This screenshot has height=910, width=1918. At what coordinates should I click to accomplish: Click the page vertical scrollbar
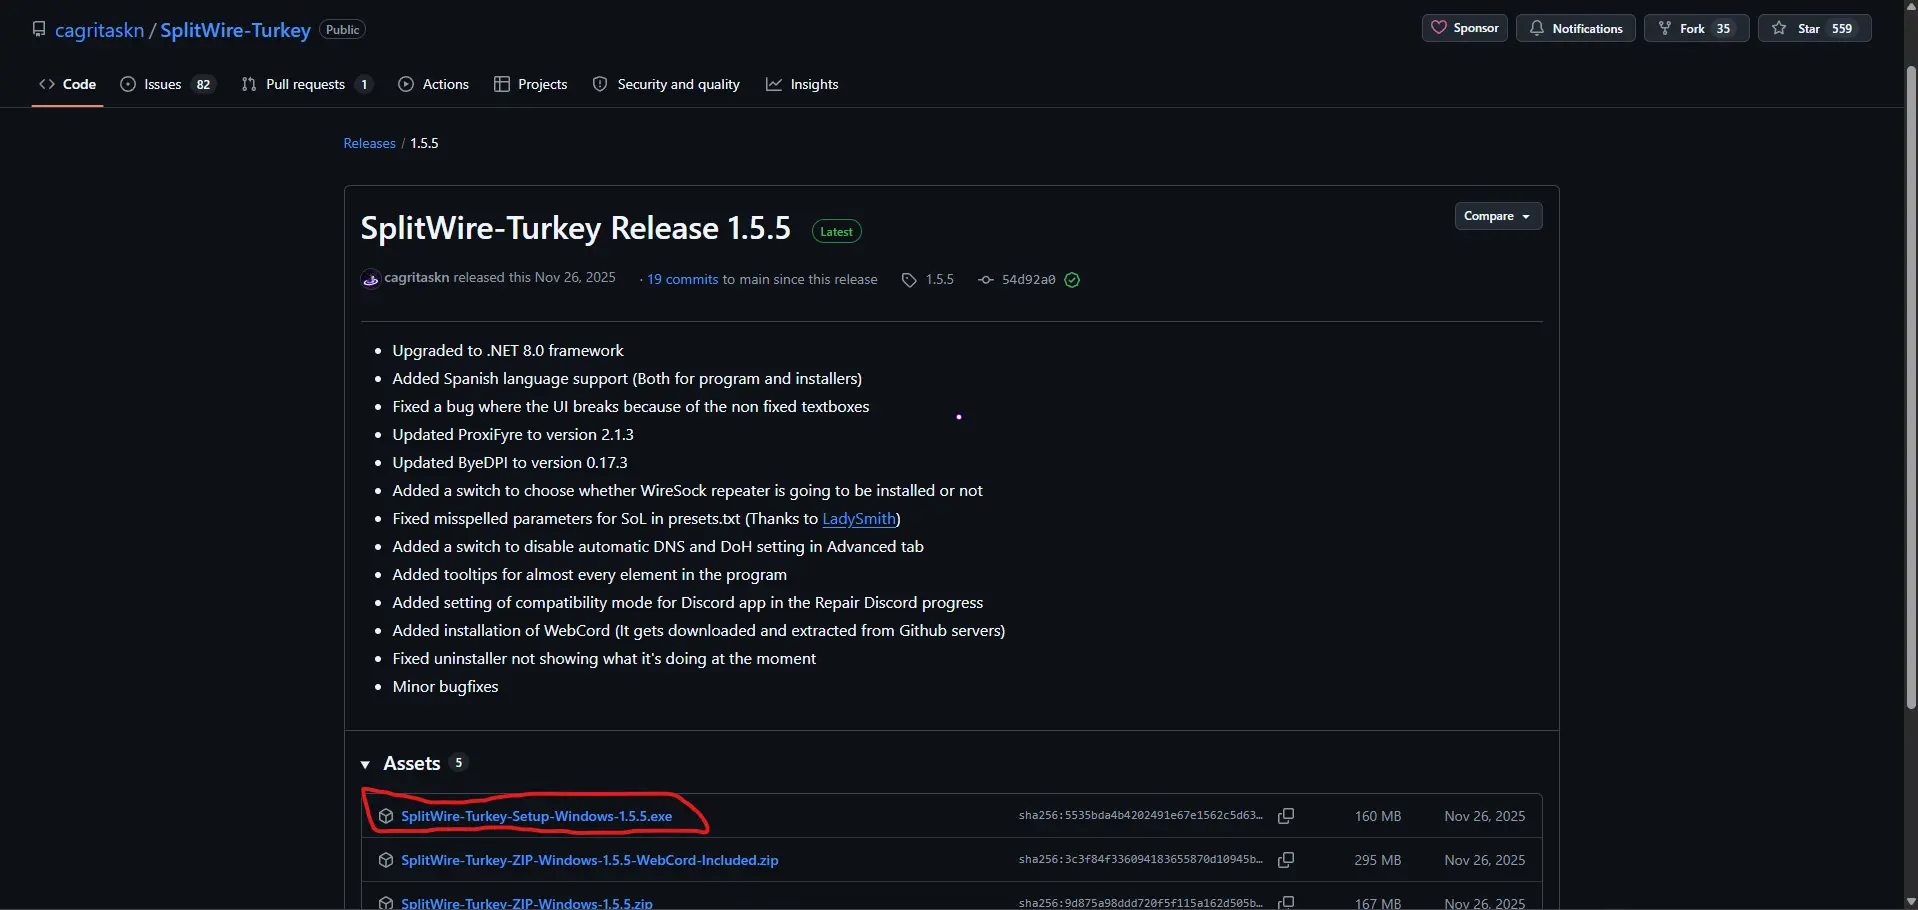[x=1911, y=388]
